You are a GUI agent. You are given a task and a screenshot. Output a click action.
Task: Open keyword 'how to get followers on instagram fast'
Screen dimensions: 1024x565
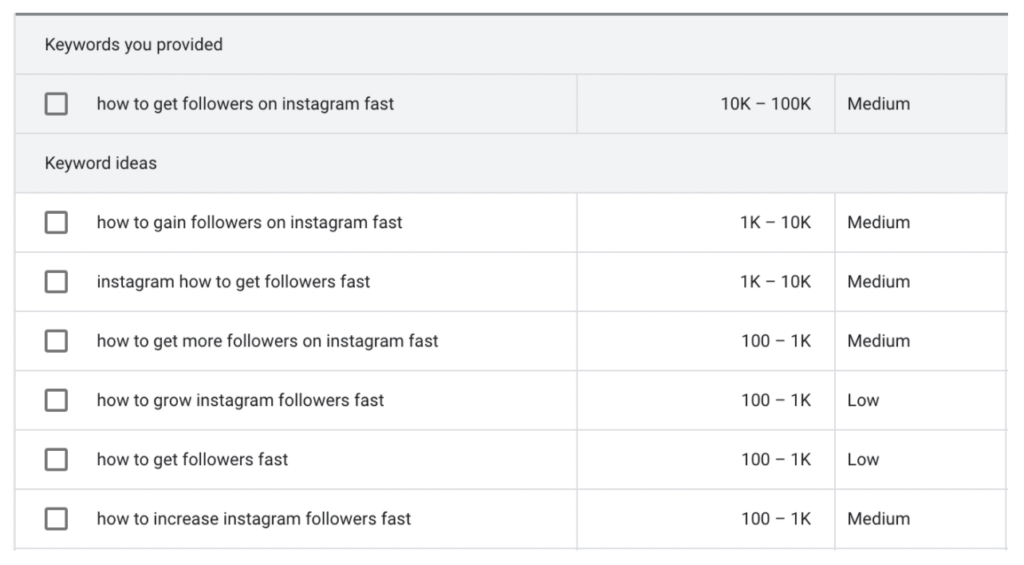(x=245, y=104)
